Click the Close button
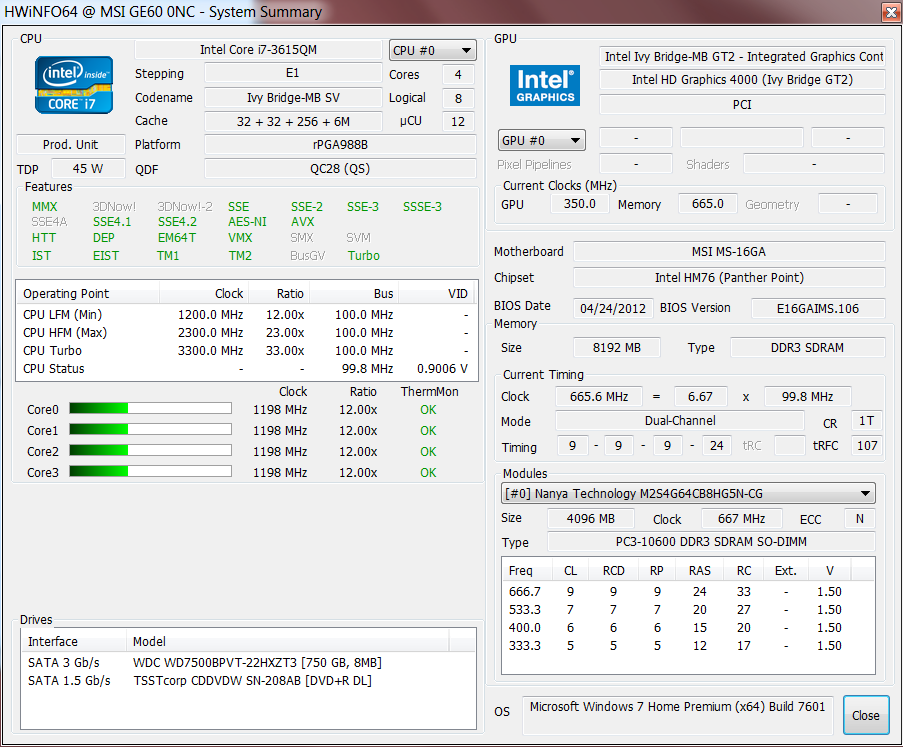Viewport: 903px width, 747px height. 866,715
